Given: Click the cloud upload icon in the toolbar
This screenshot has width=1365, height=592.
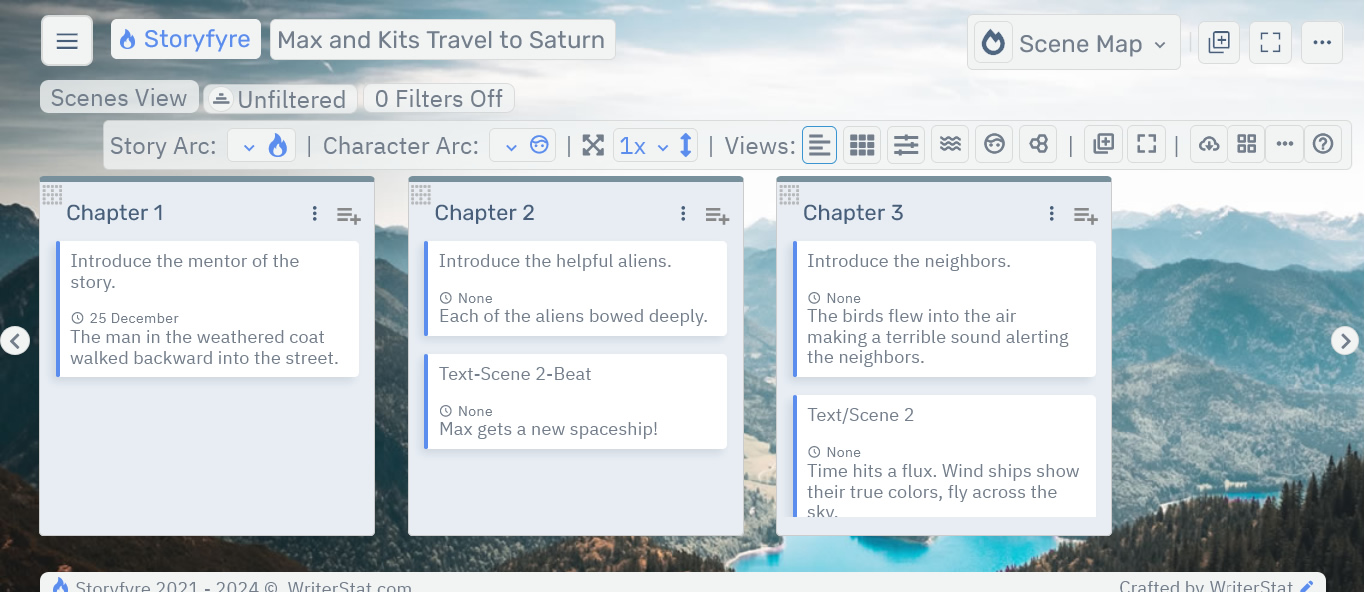Looking at the screenshot, I should (x=1208, y=144).
